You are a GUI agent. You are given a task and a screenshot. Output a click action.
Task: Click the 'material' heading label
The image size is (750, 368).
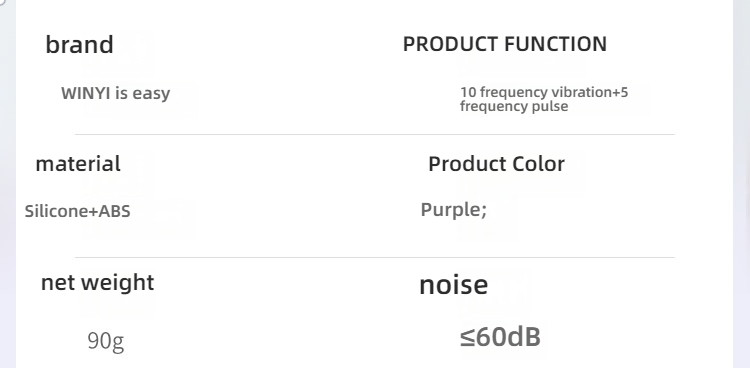point(78,164)
